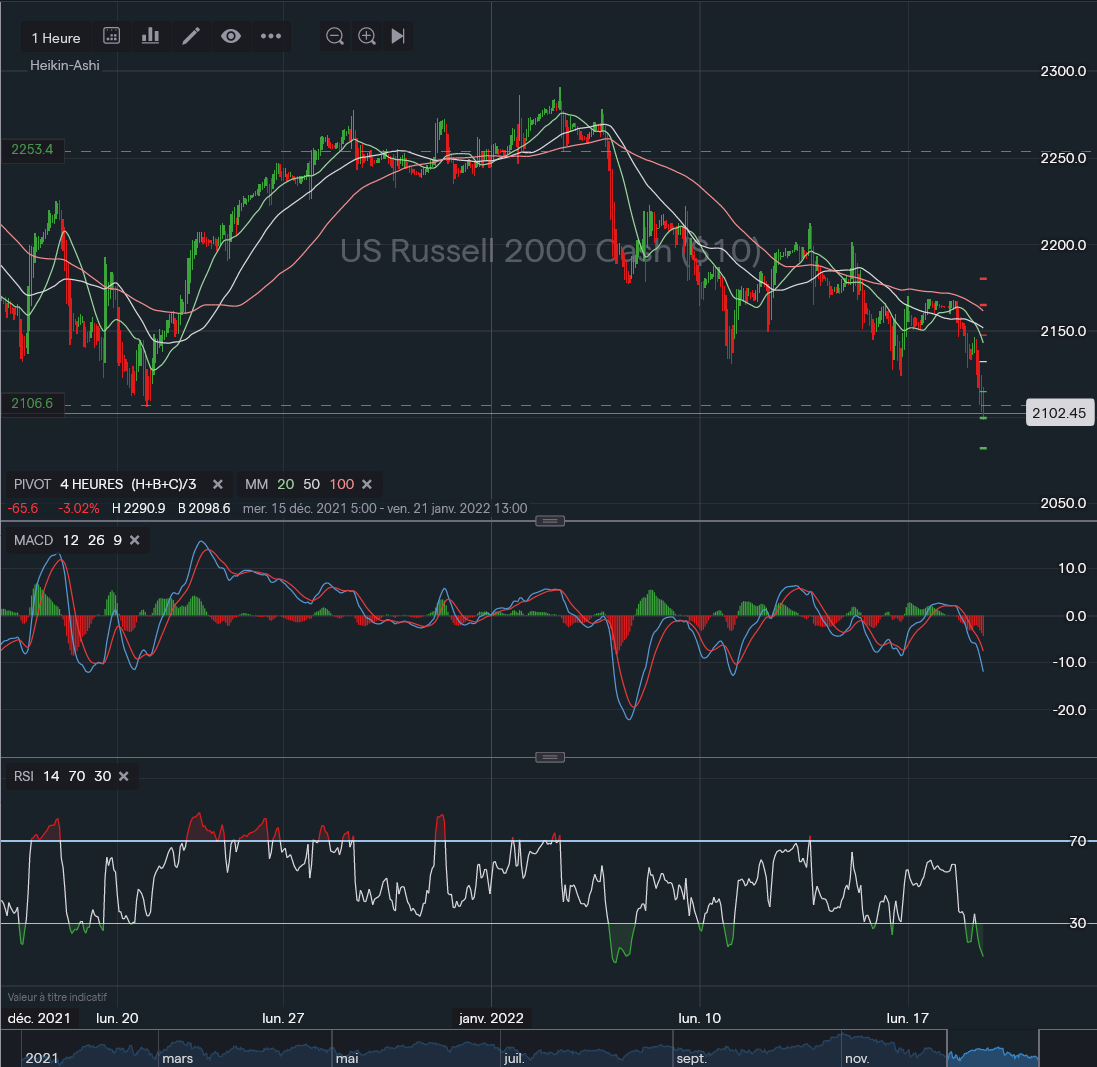Click the RSI 70 level label

point(1078,841)
